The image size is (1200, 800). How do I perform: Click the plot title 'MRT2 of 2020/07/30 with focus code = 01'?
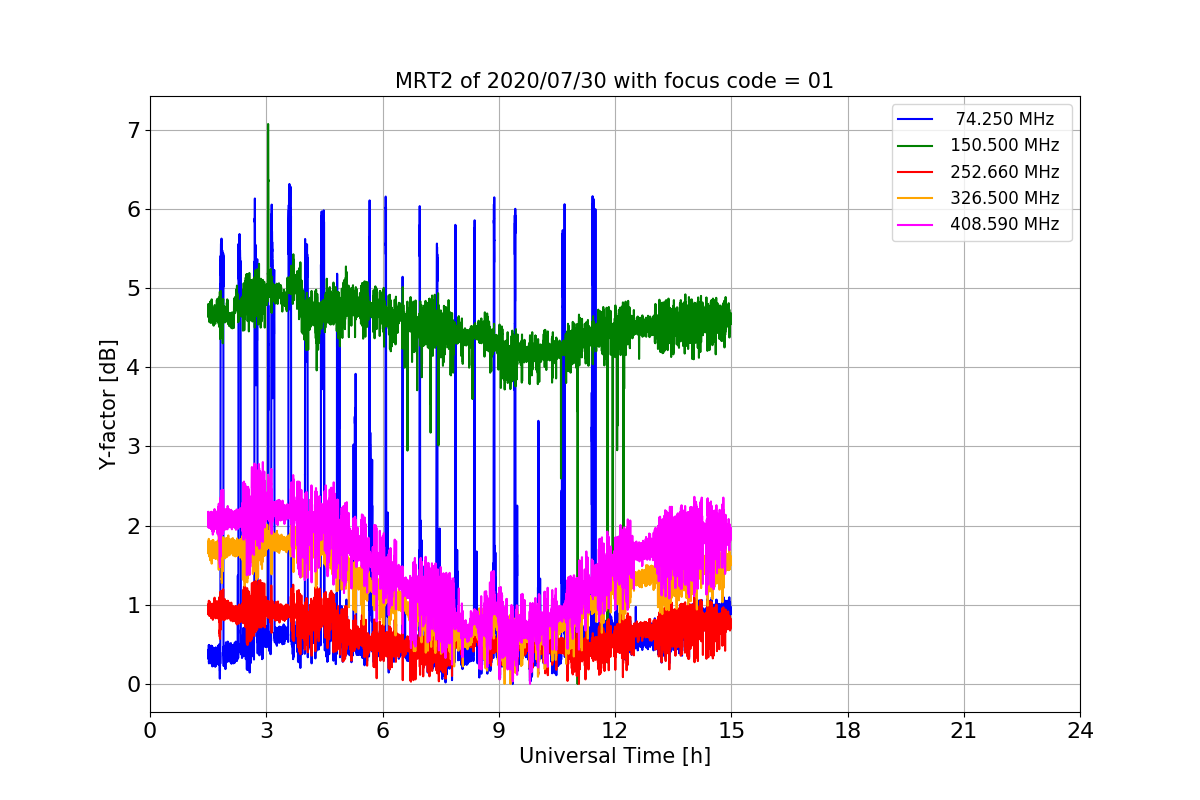[614, 81]
